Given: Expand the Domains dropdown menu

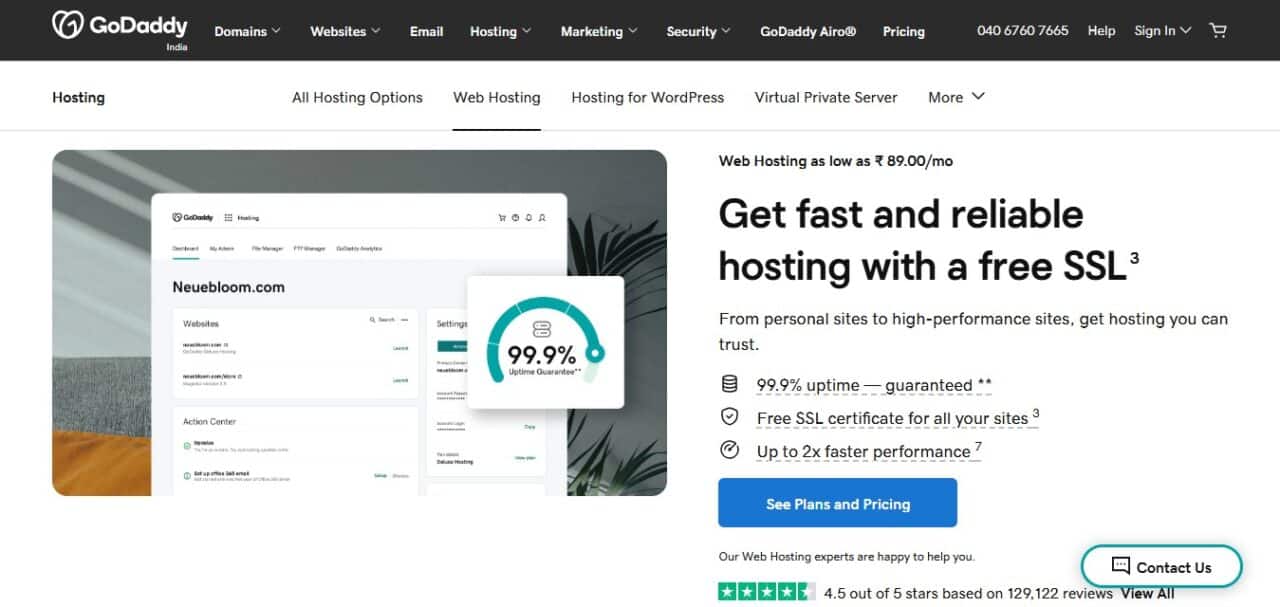Looking at the screenshot, I should (247, 31).
